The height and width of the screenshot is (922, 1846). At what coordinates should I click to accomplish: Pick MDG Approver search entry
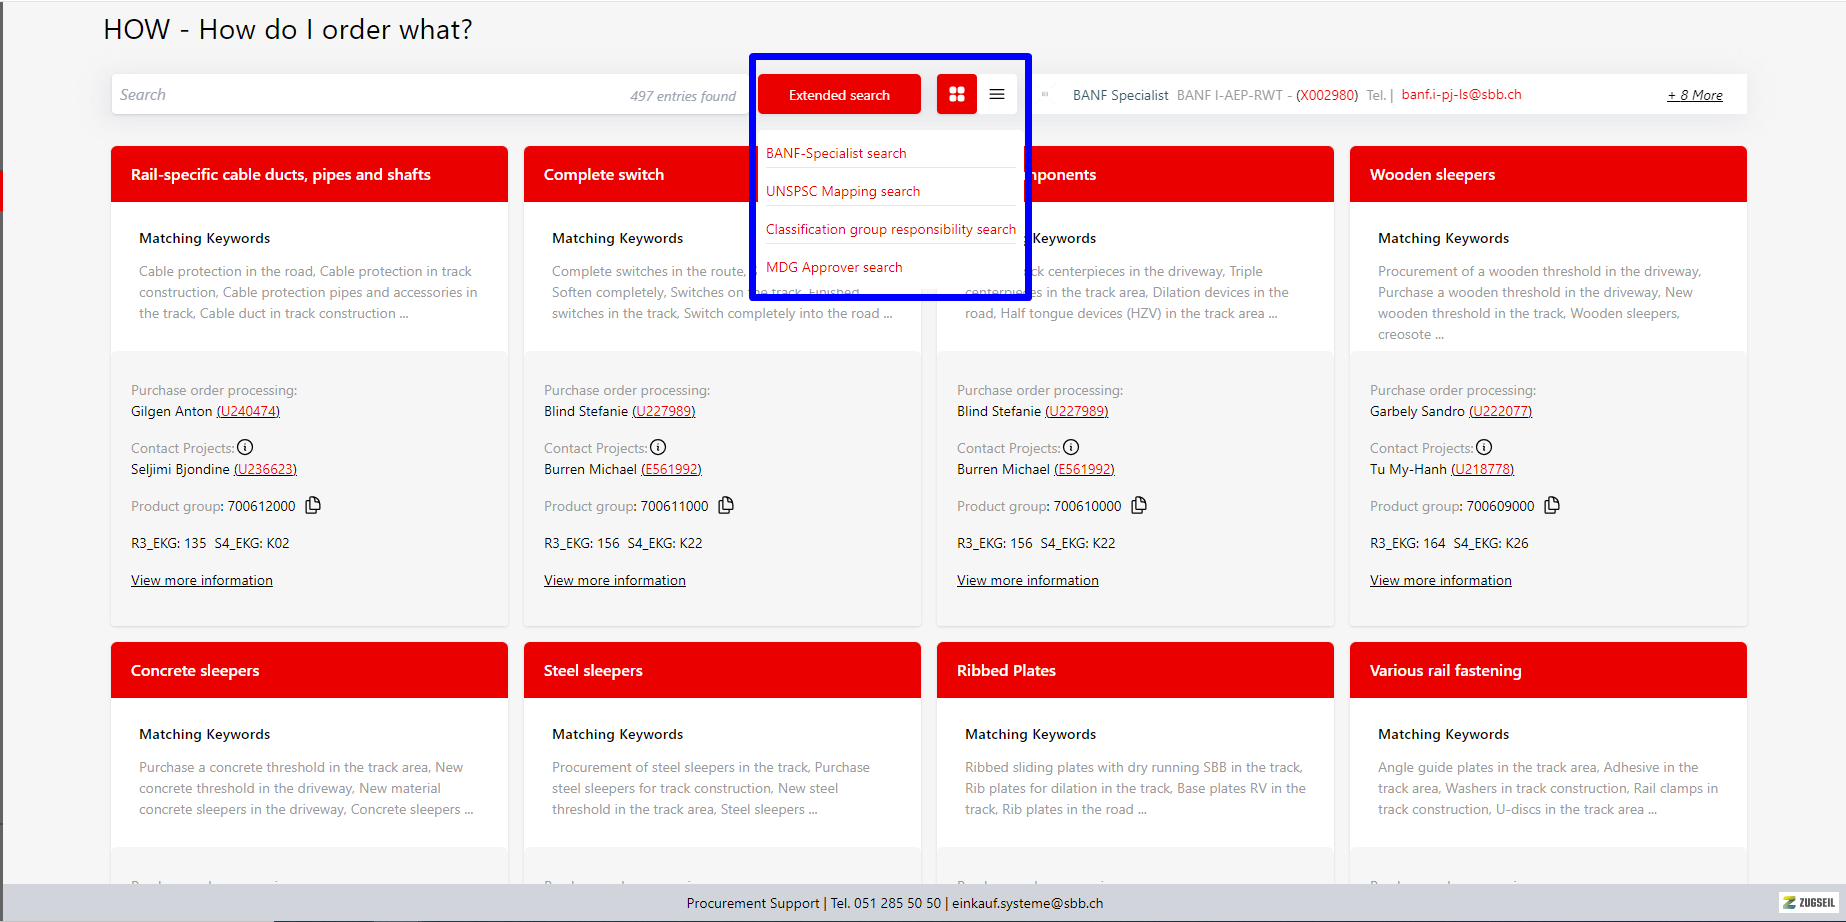834,267
